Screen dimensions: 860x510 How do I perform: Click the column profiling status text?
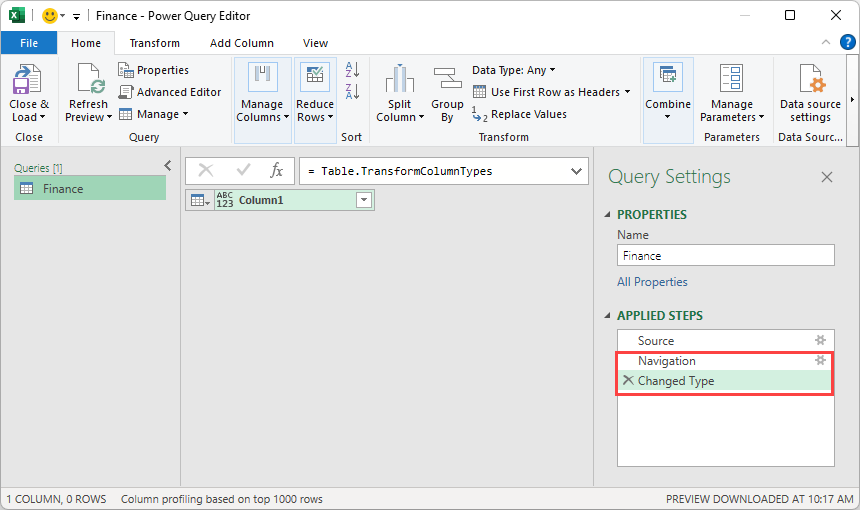click(222, 499)
